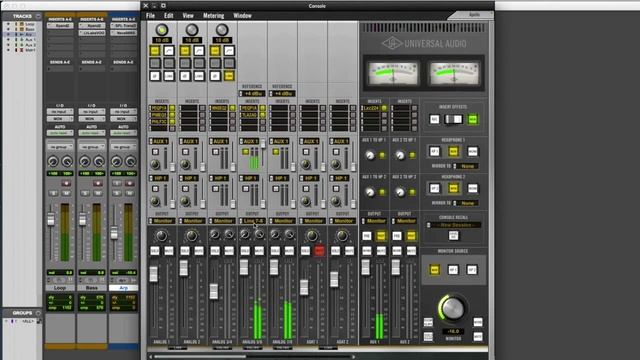640x360 pixels.
Task: Select HP1 as Monitor Source
Action: click(x=453, y=270)
